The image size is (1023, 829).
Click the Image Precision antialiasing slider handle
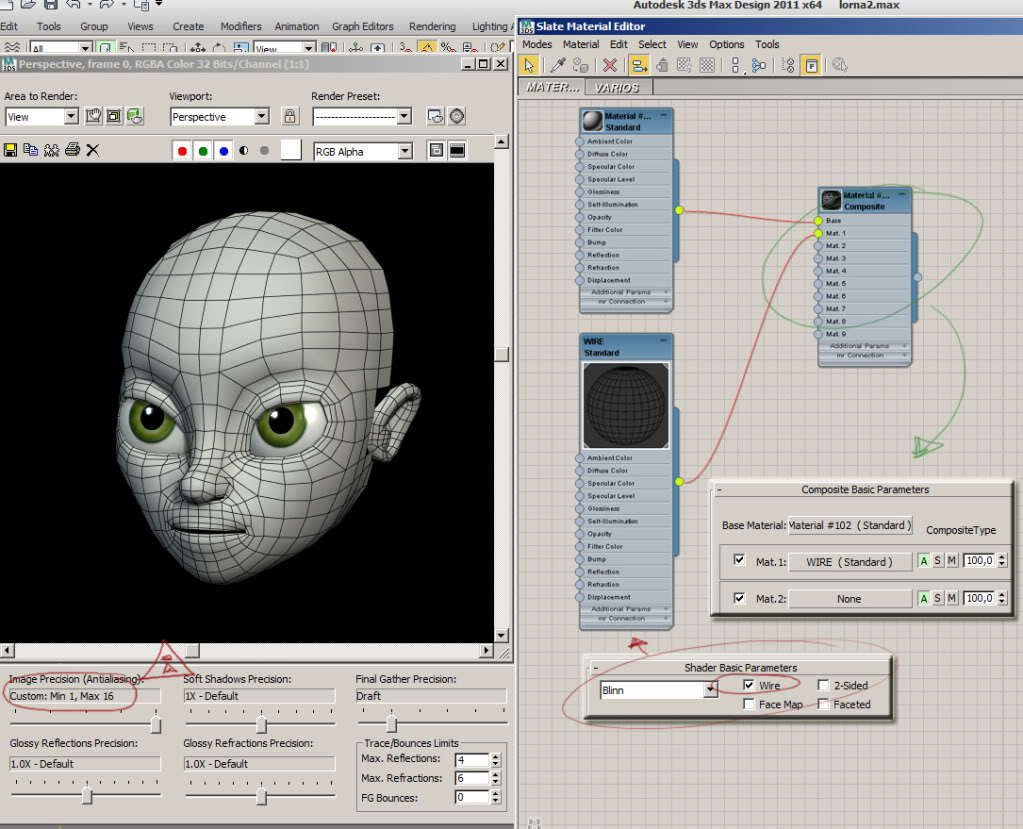(x=155, y=724)
